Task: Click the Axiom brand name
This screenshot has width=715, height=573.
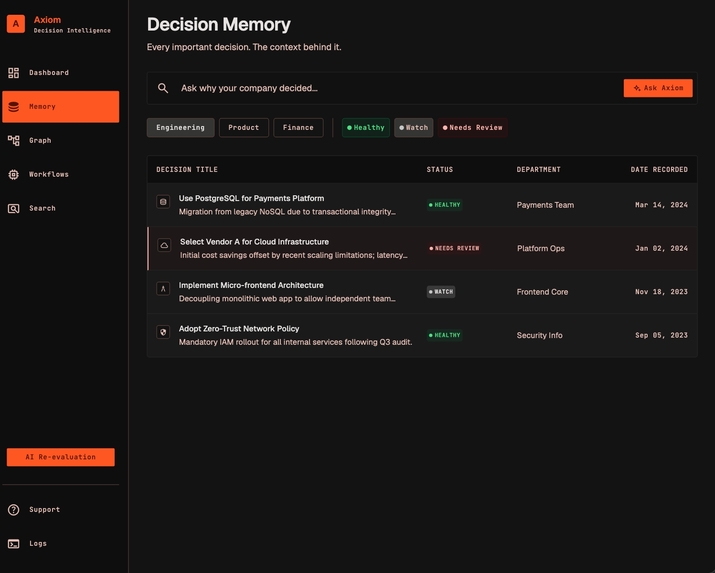Action: point(47,20)
